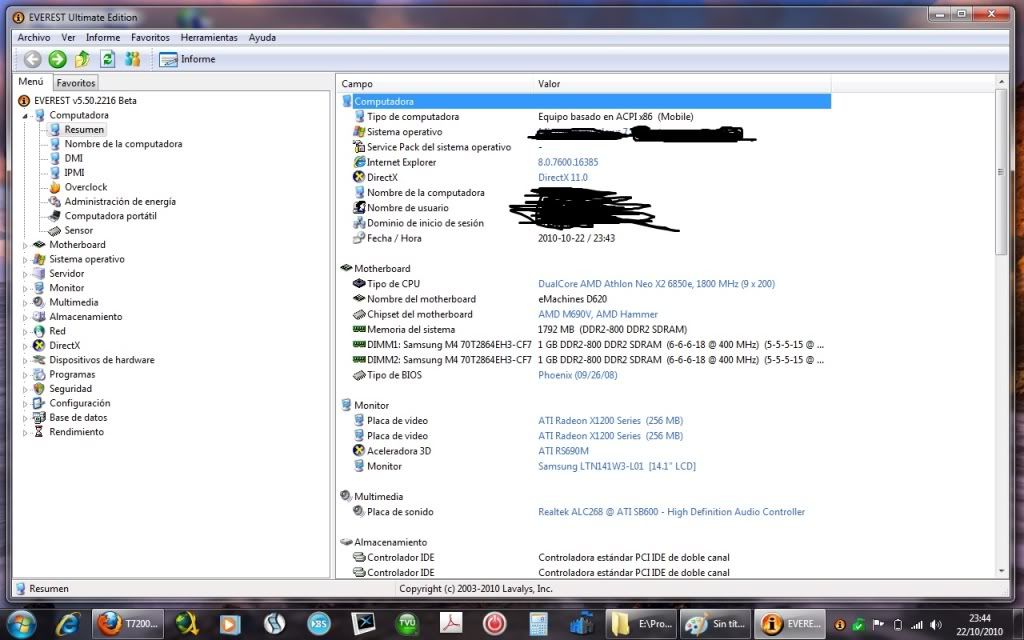This screenshot has width=1024, height=640.
Task: Select IPMI in the tree
Action: (74, 172)
